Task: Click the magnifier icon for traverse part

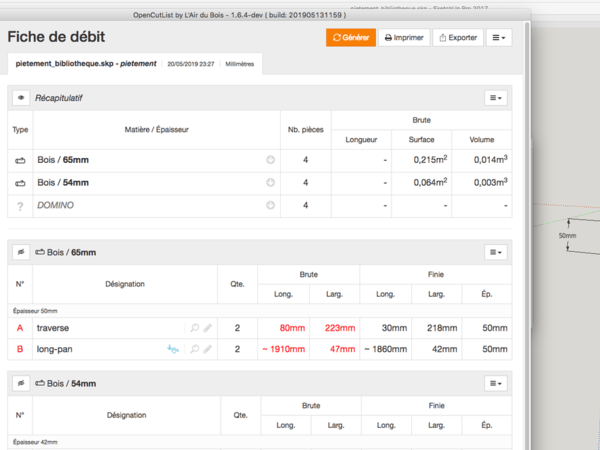Action: click(x=194, y=327)
